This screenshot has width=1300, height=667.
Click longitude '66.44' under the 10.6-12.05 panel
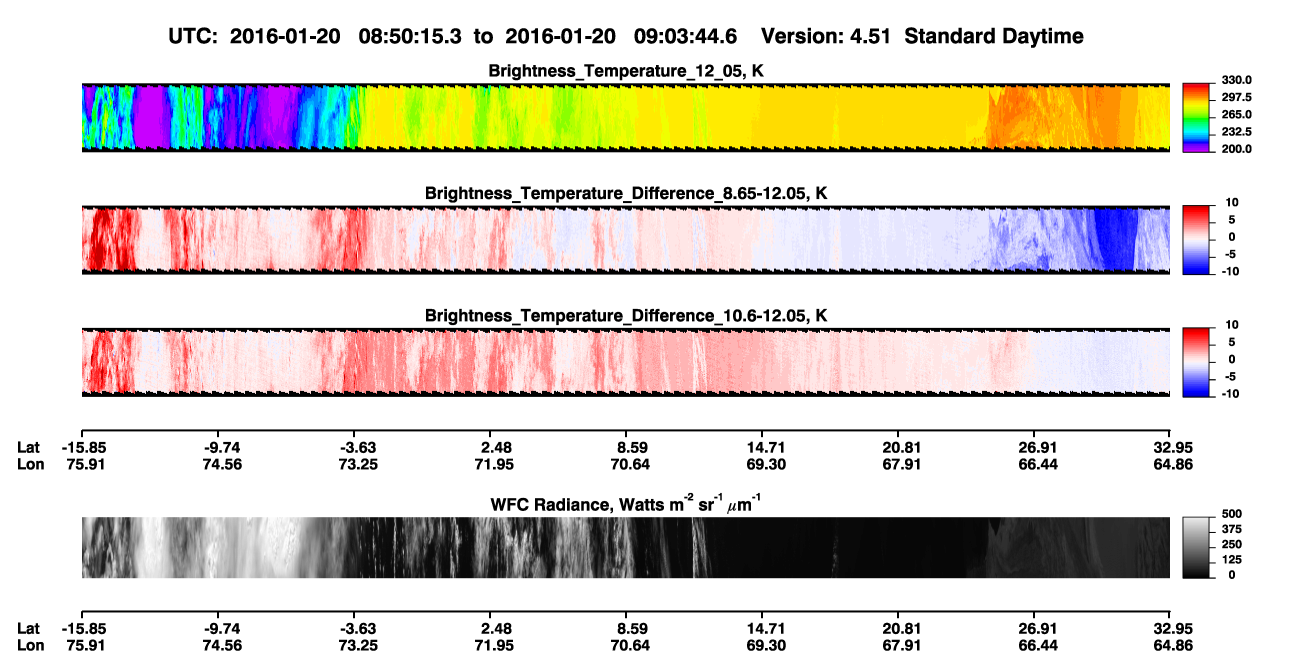point(1037,464)
